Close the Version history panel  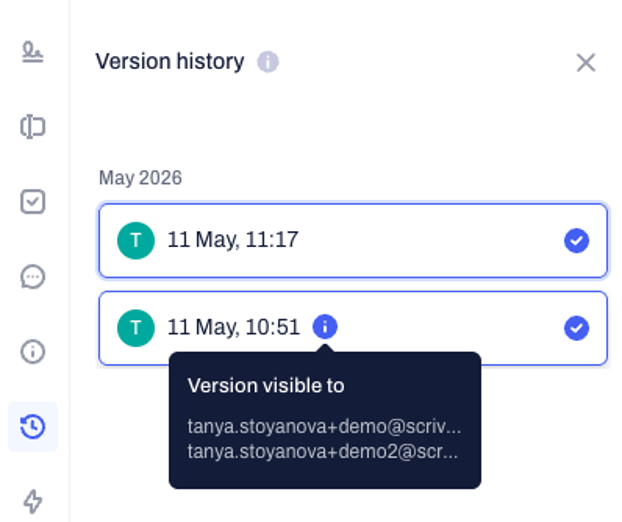point(586,63)
